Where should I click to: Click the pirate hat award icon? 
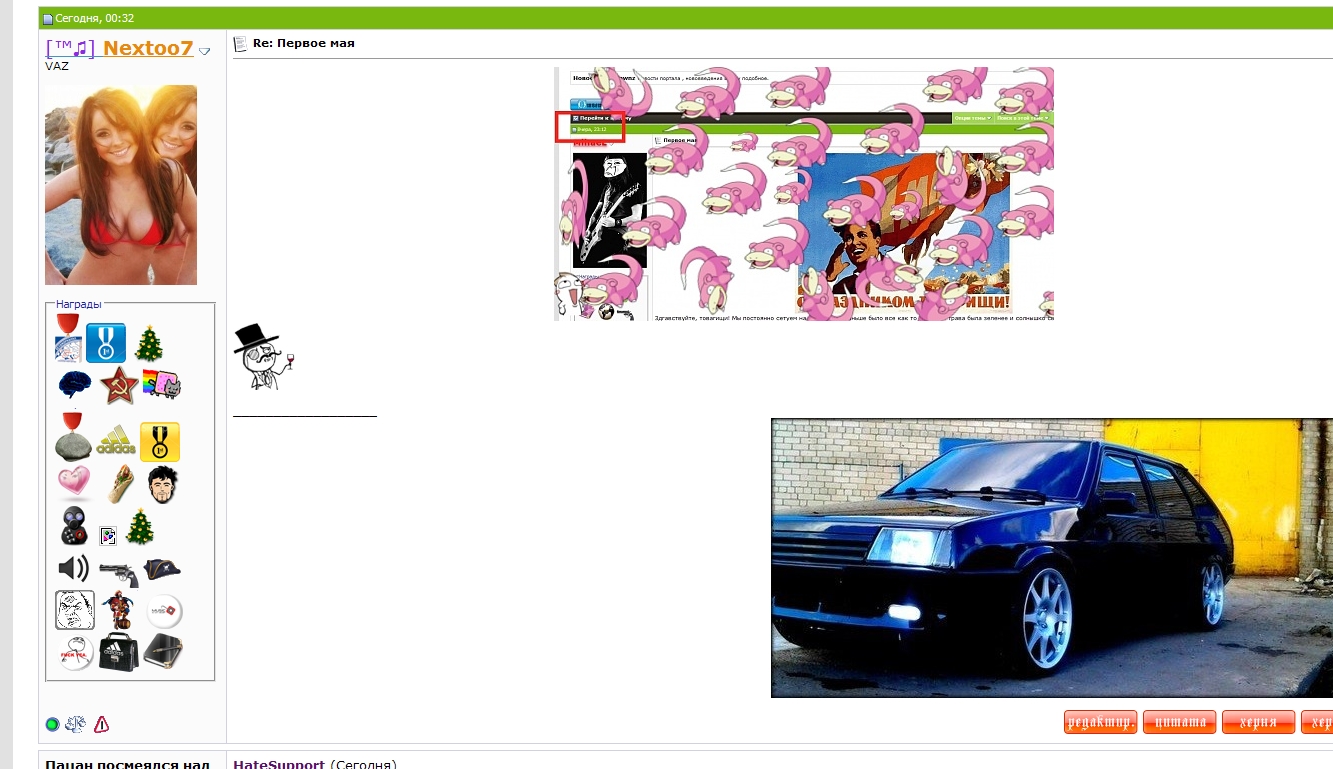coord(162,568)
